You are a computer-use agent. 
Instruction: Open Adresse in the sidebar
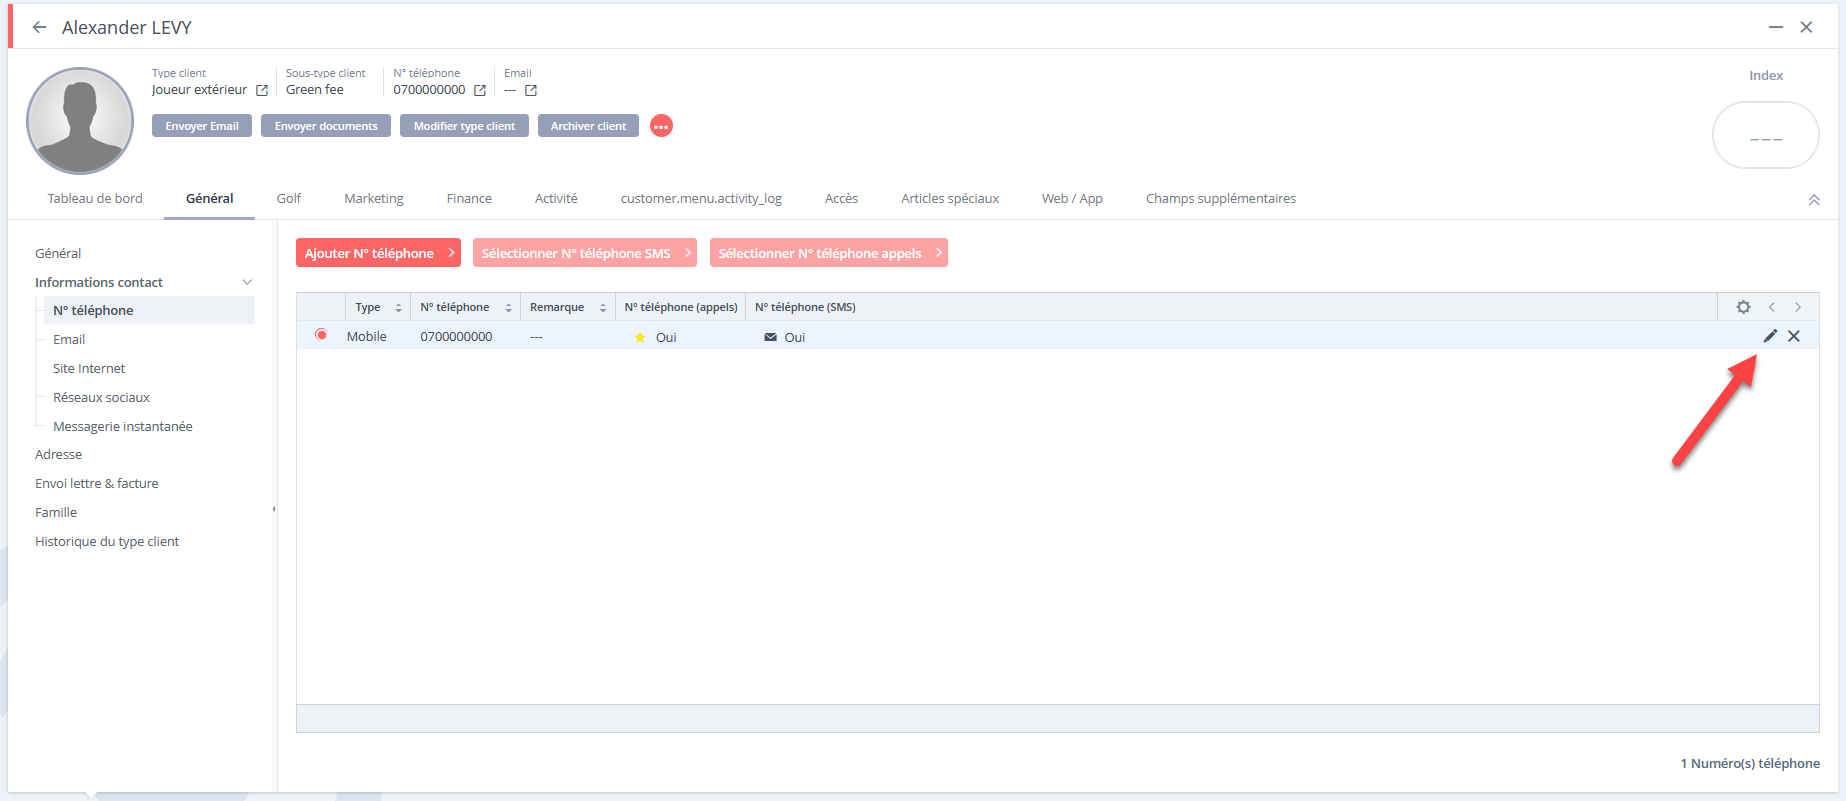pos(58,454)
